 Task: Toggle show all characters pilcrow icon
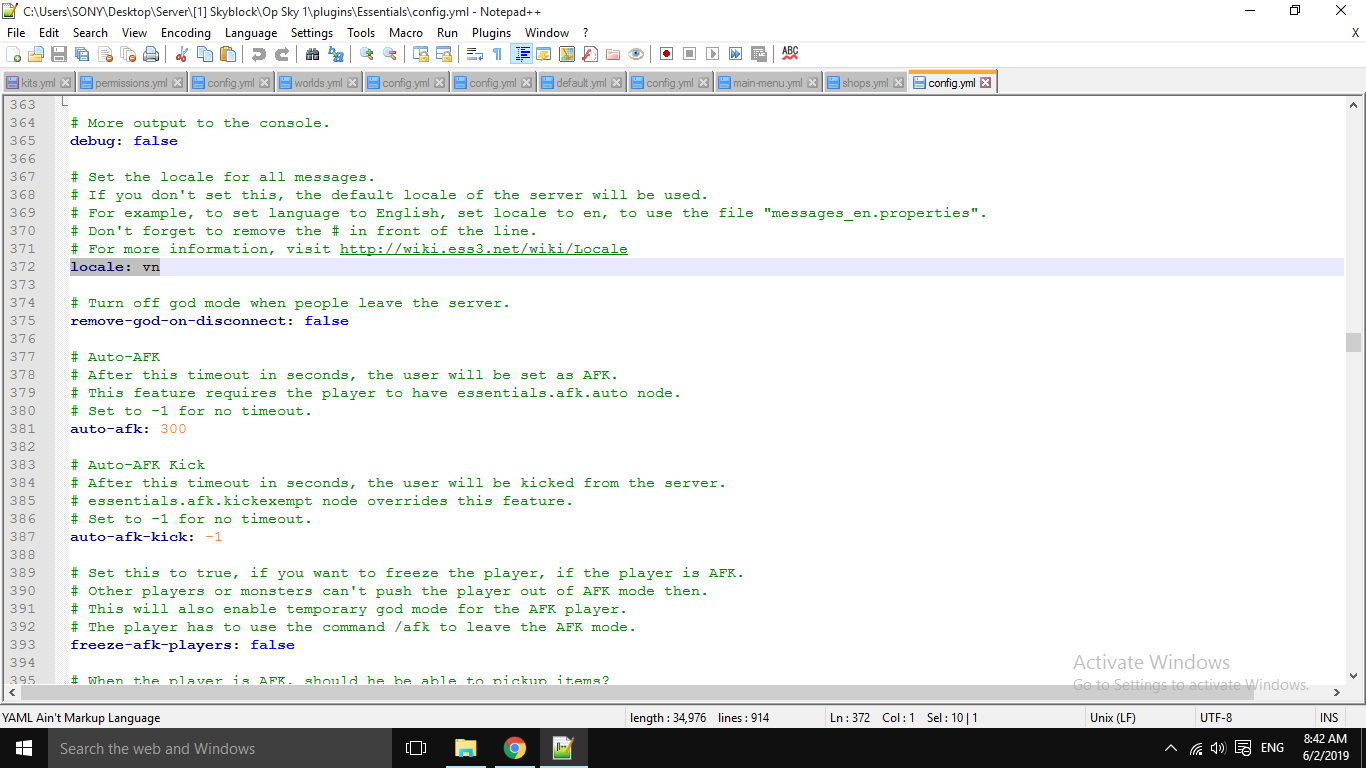[x=497, y=54]
